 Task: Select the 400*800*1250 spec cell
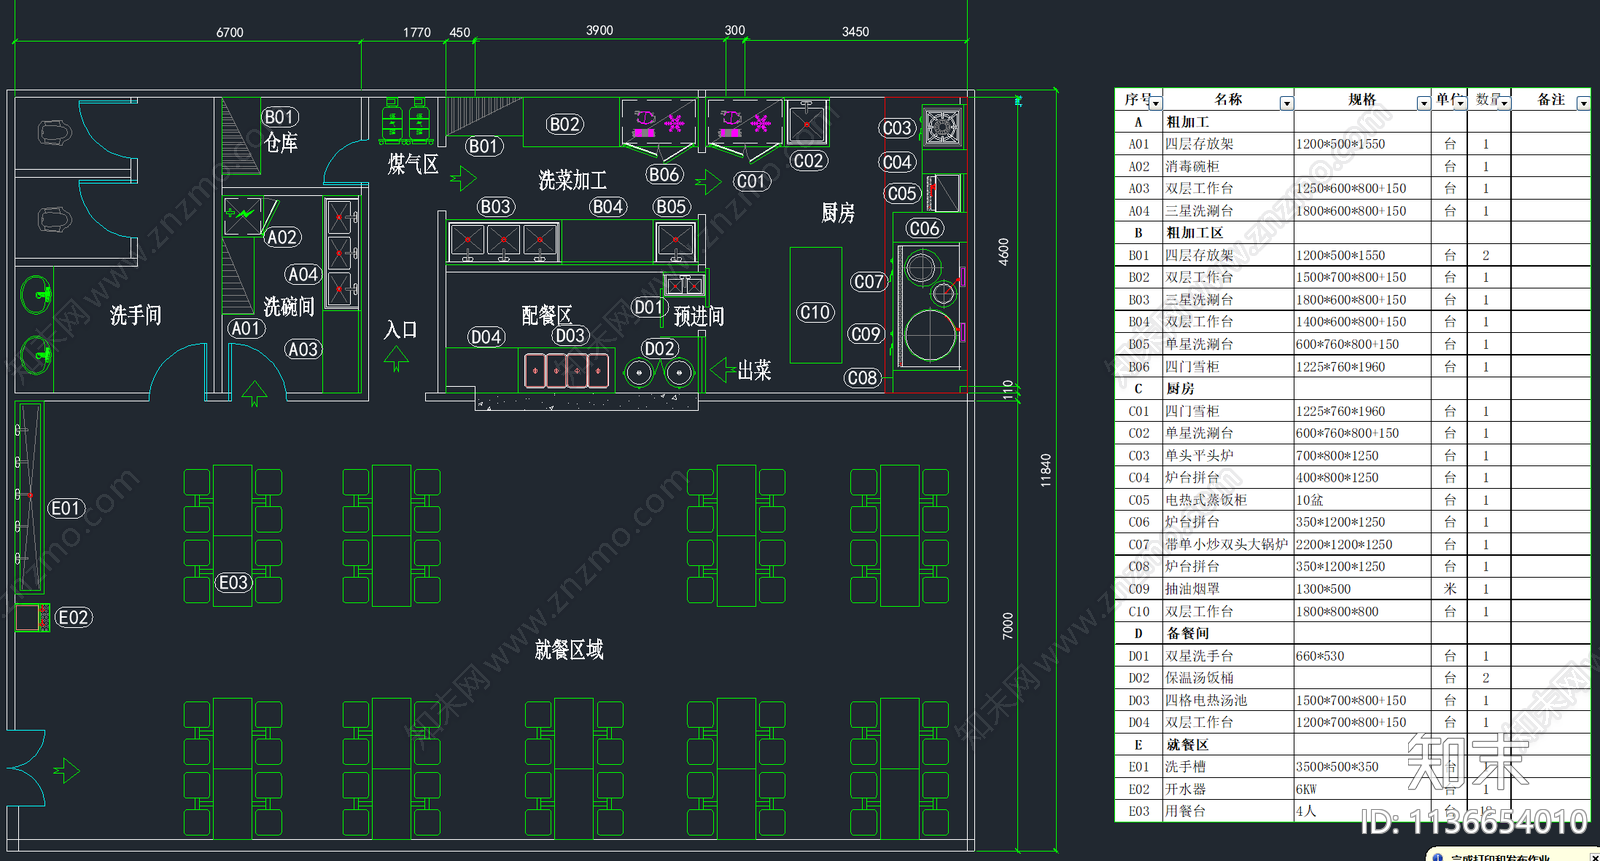click(x=1363, y=477)
